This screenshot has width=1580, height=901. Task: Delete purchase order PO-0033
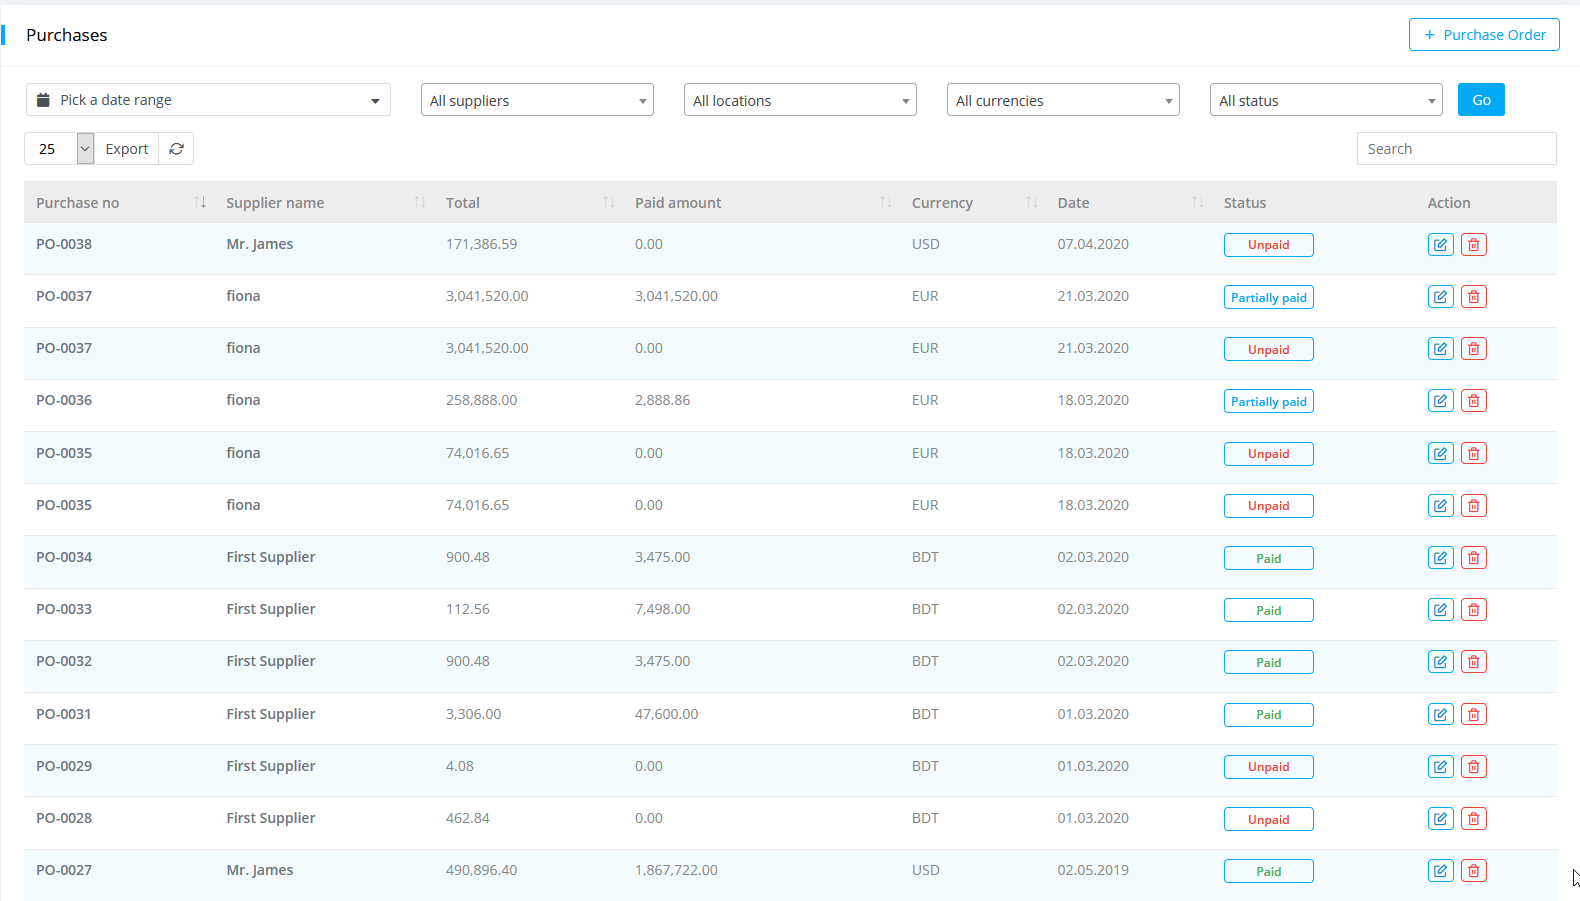pos(1473,610)
